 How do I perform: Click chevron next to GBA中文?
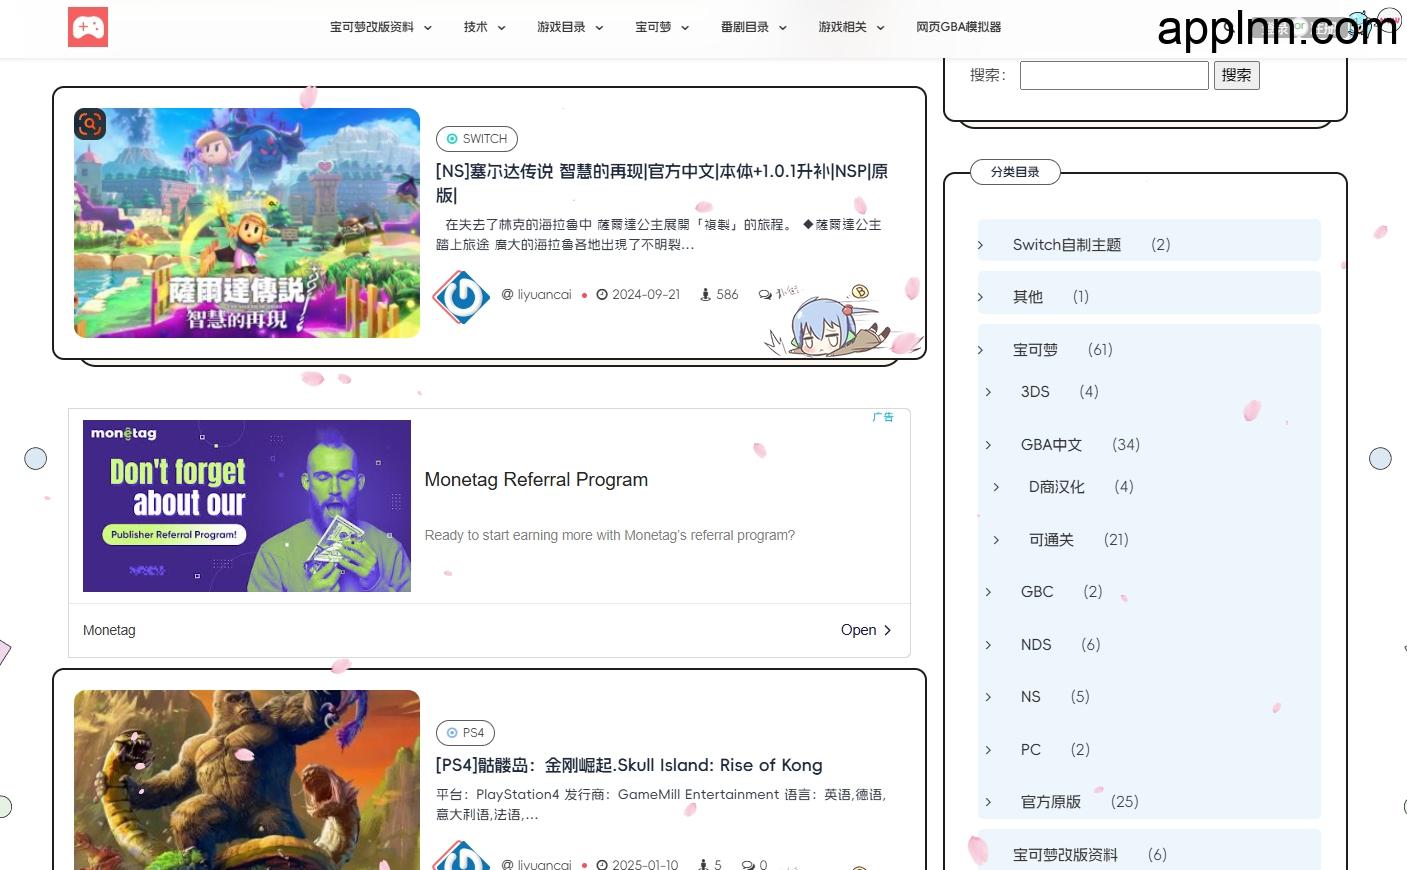click(988, 445)
